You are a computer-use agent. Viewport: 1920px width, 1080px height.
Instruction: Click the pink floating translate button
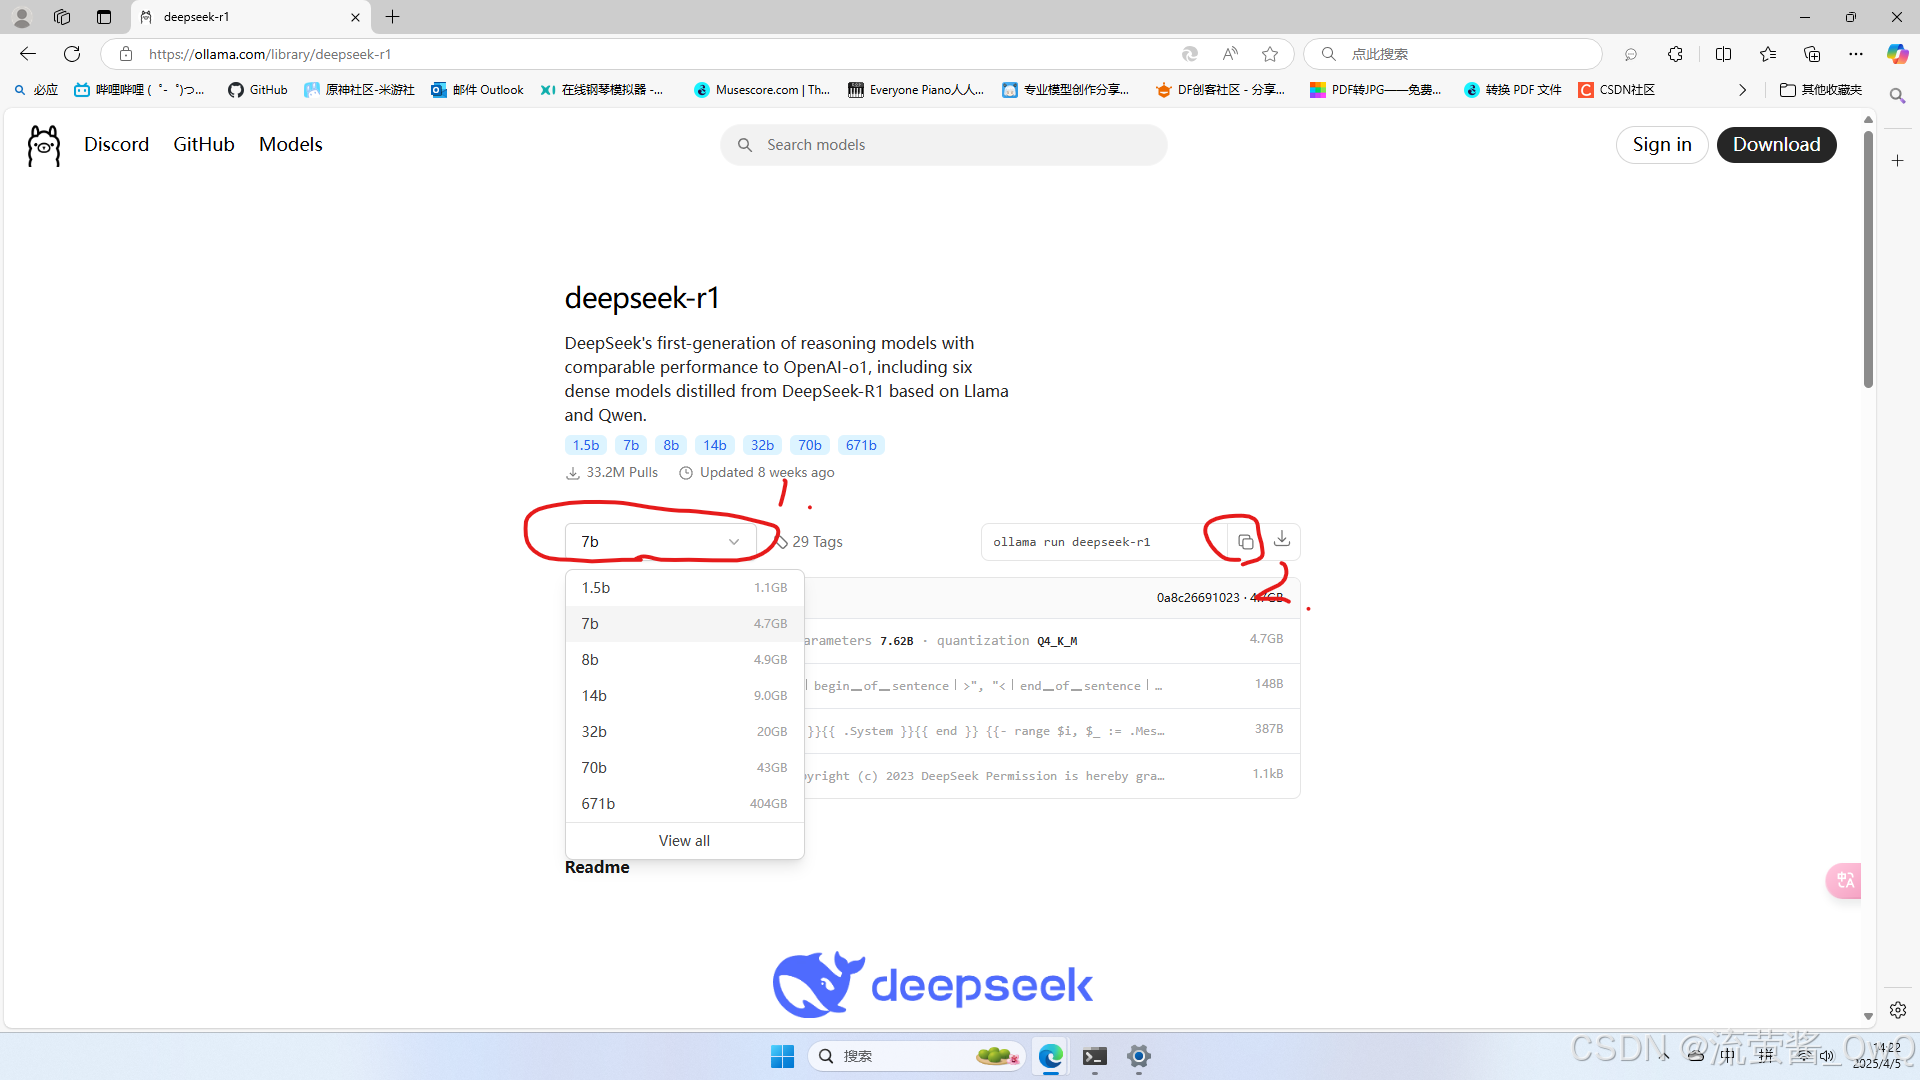point(1844,881)
